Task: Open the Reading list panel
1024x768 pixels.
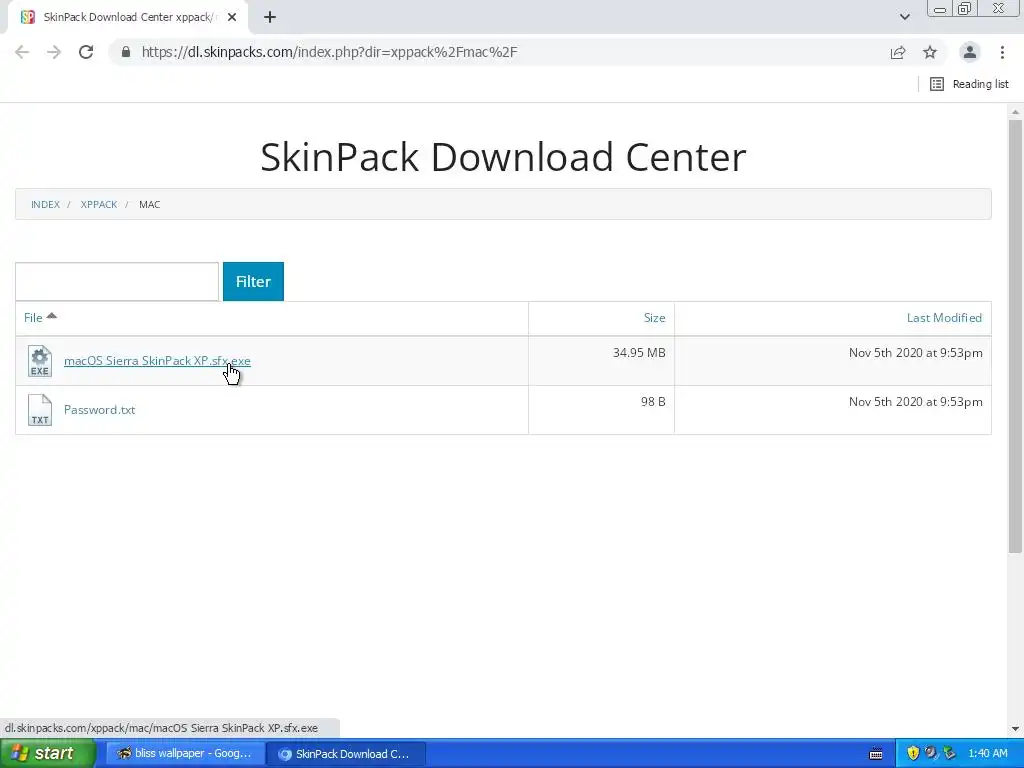Action: [x=969, y=84]
